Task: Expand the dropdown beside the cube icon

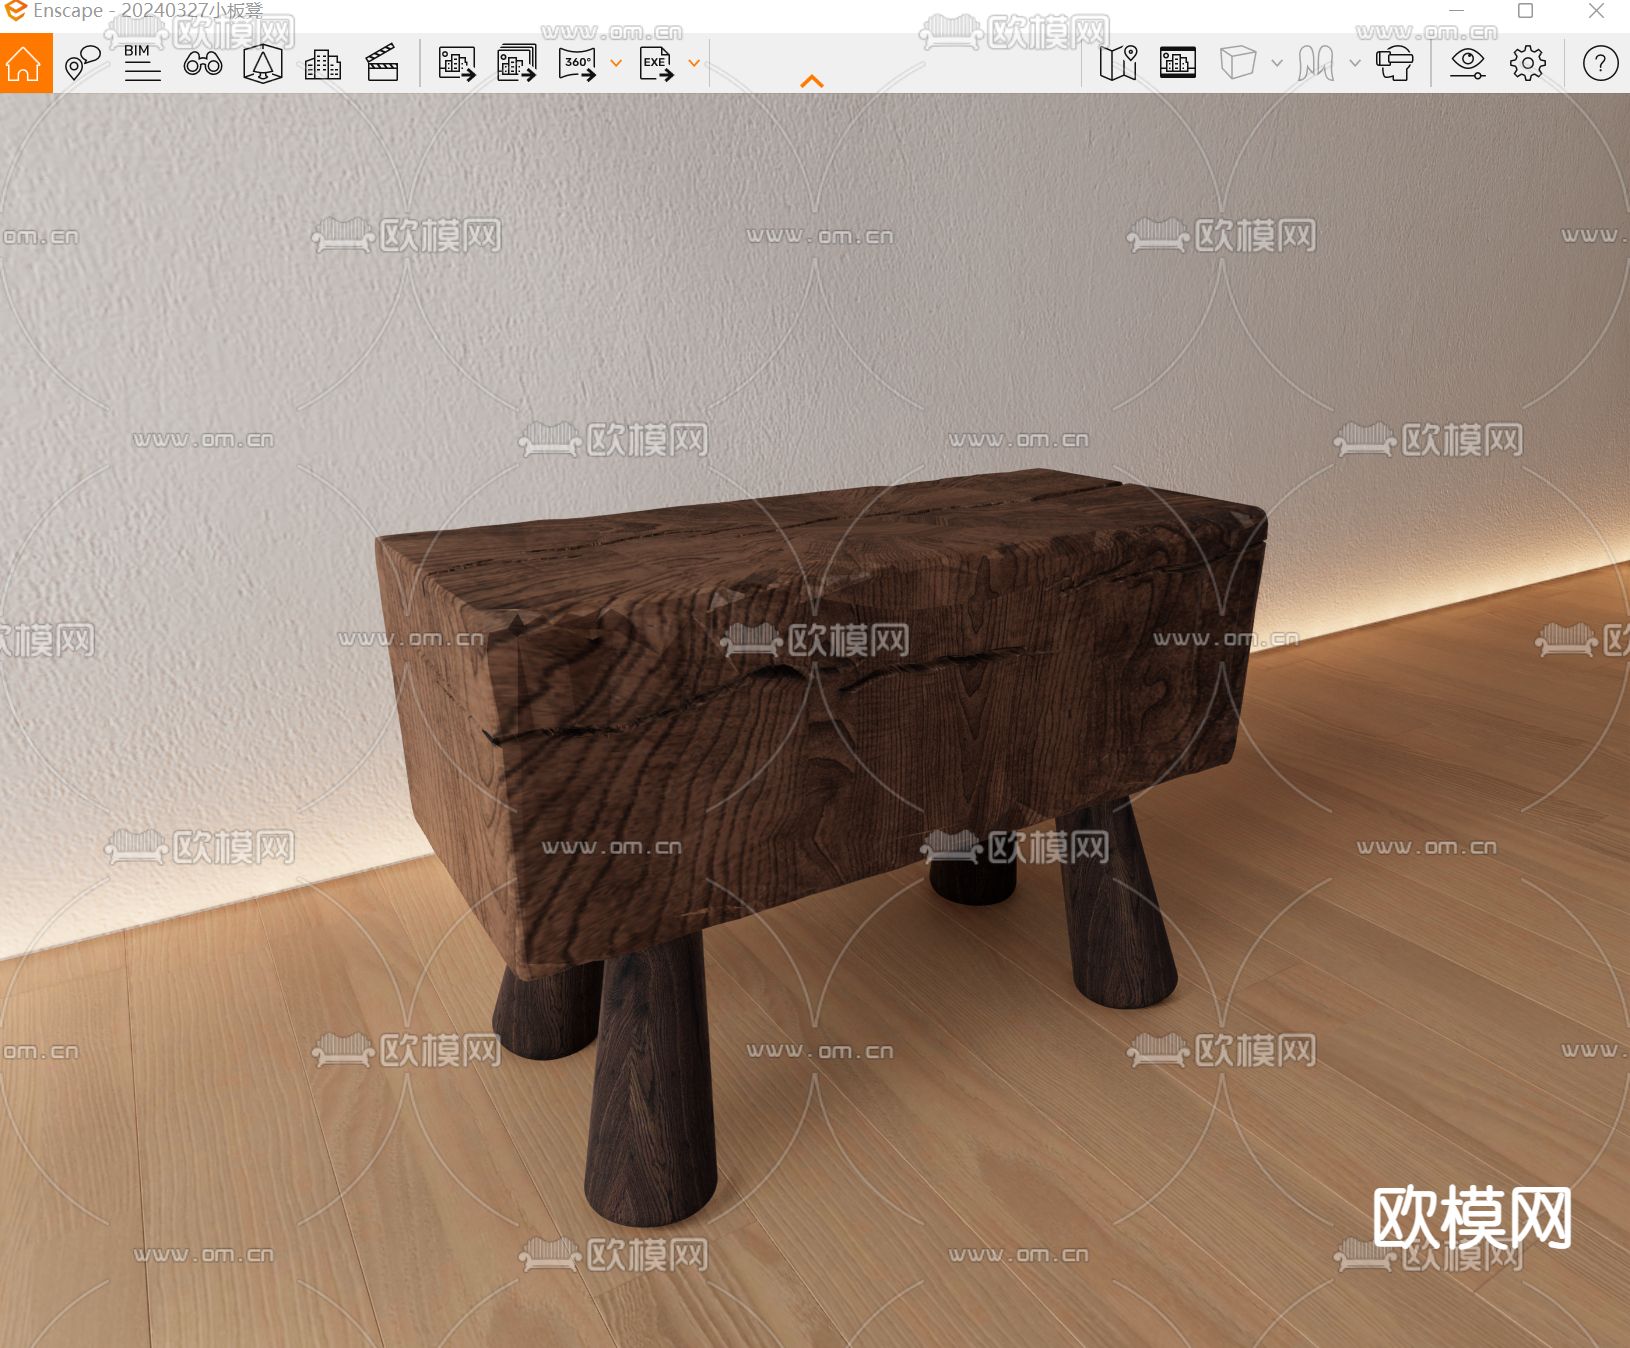Action: click(x=1277, y=63)
